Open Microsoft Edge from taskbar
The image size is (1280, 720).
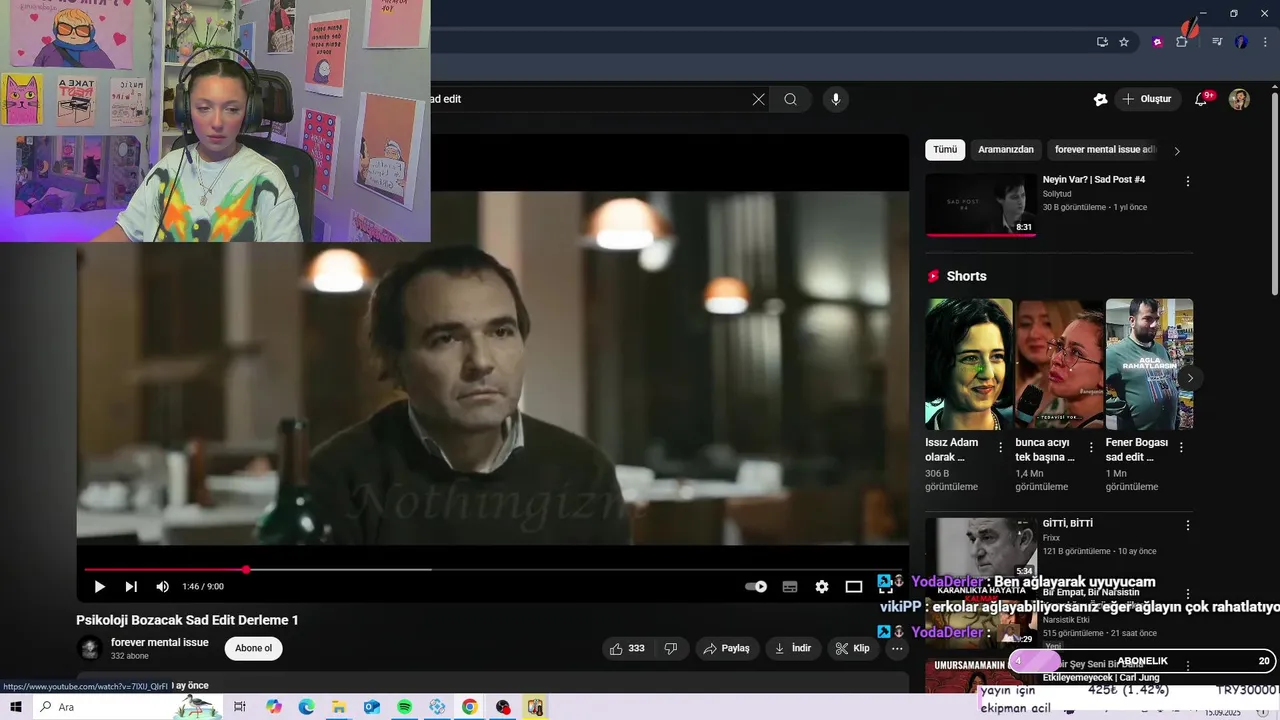(306, 707)
